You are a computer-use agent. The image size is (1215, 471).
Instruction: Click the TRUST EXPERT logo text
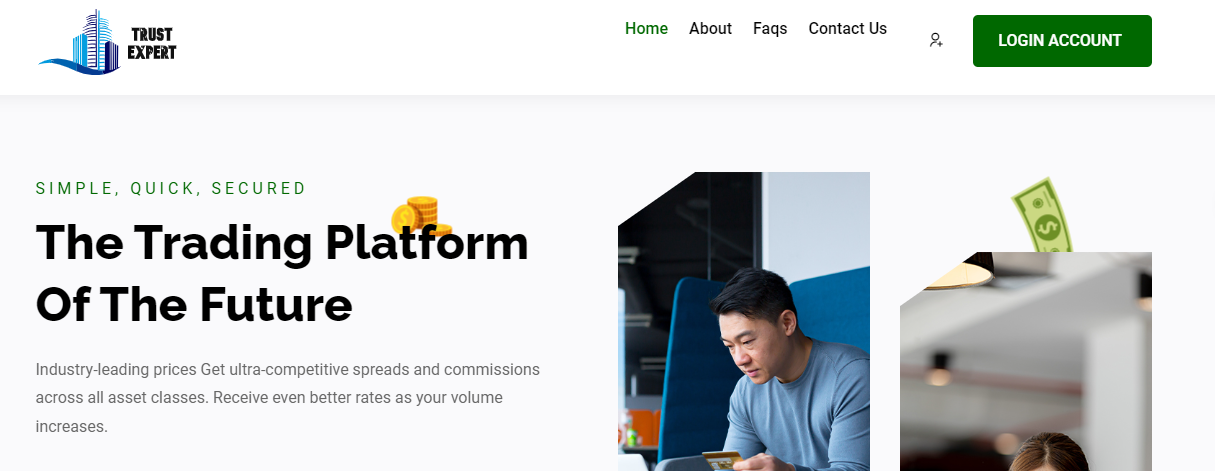[152, 44]
